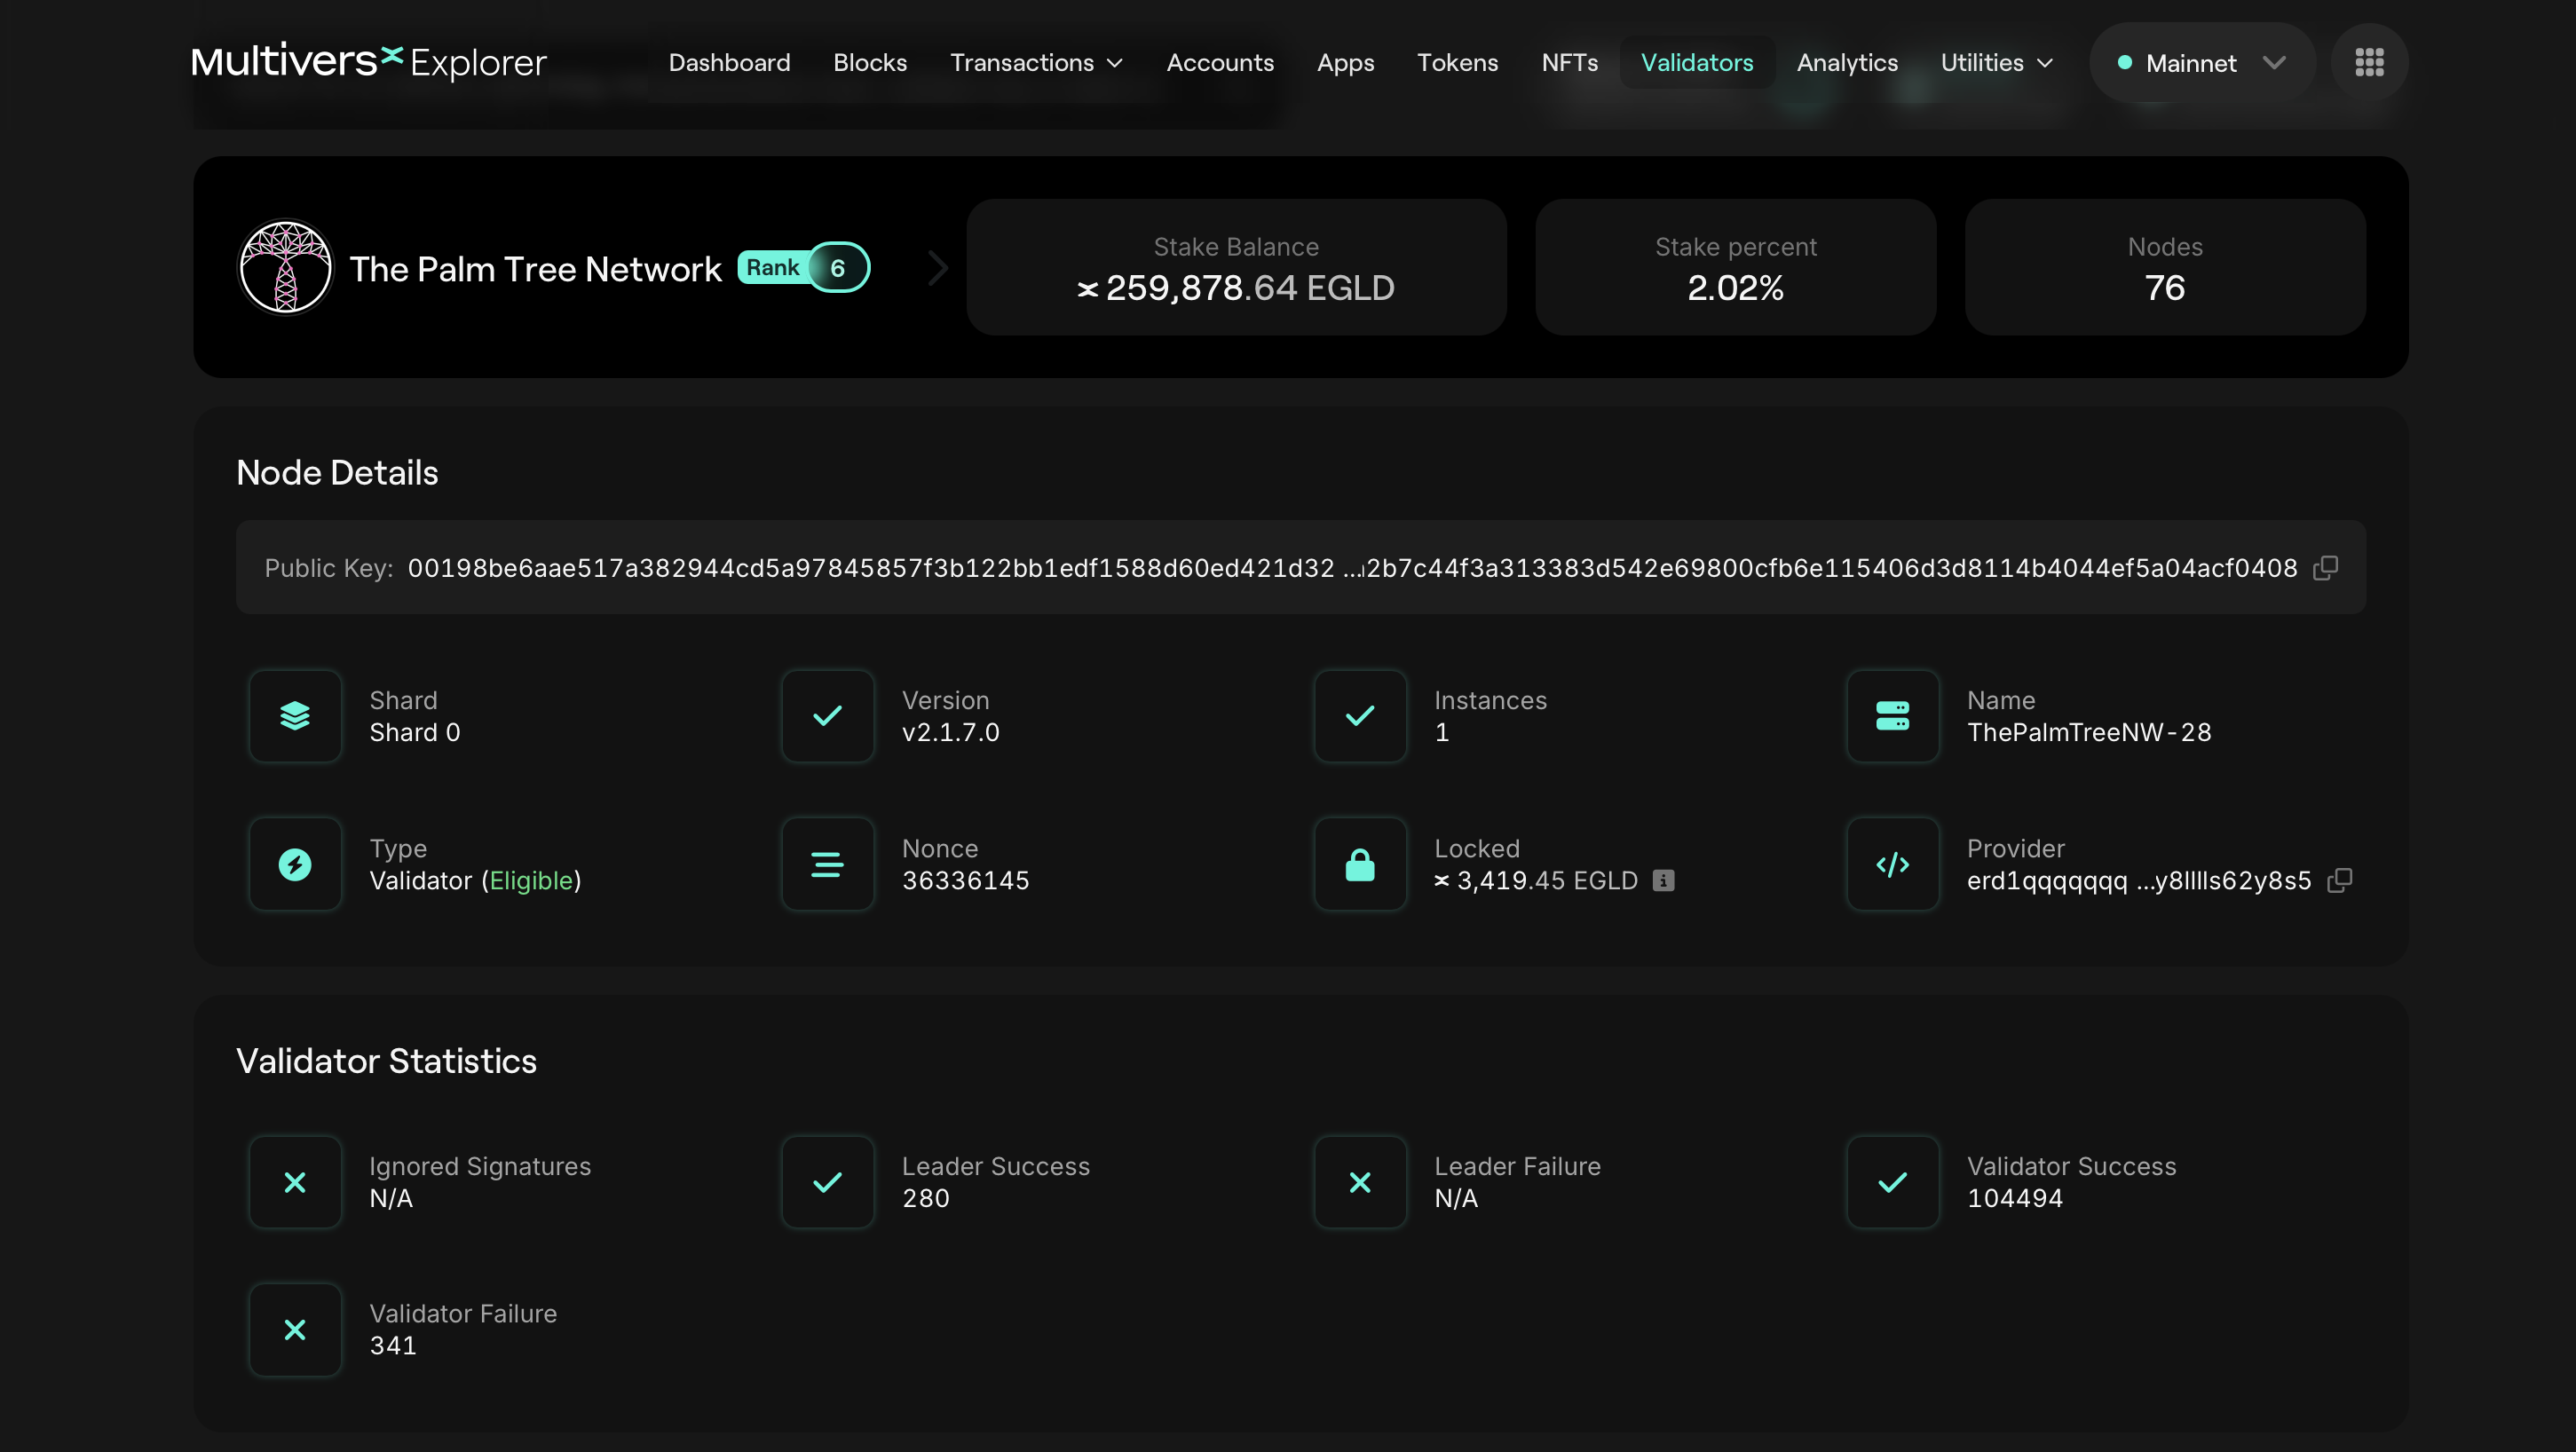This screenshot has width=2576, height=1452.
Task: Click the Leader Failure X icon
Action: [1360, 1182]
